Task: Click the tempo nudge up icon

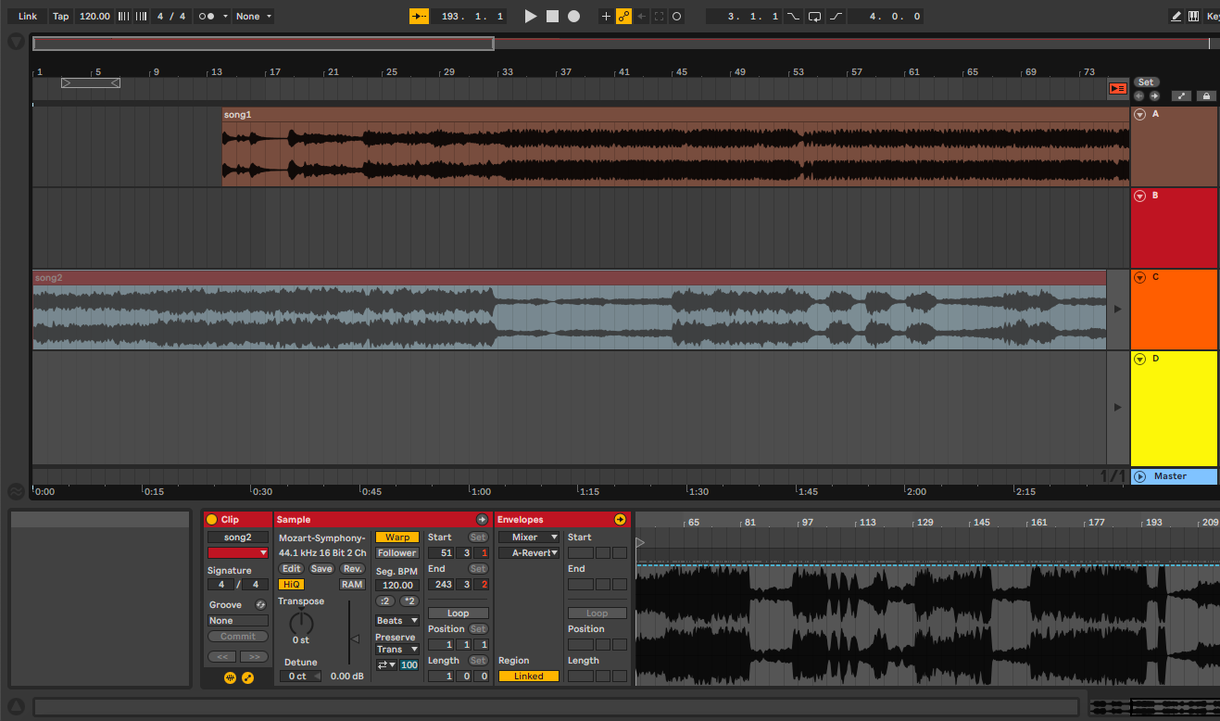Action: 141,16
